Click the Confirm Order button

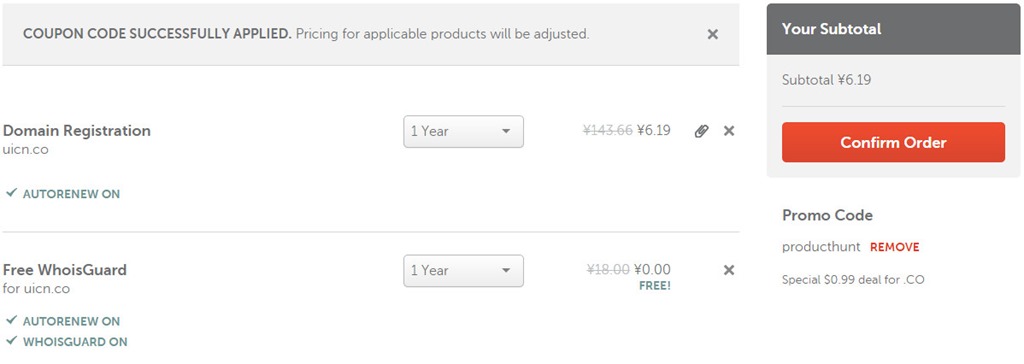[x=893, y=142]
